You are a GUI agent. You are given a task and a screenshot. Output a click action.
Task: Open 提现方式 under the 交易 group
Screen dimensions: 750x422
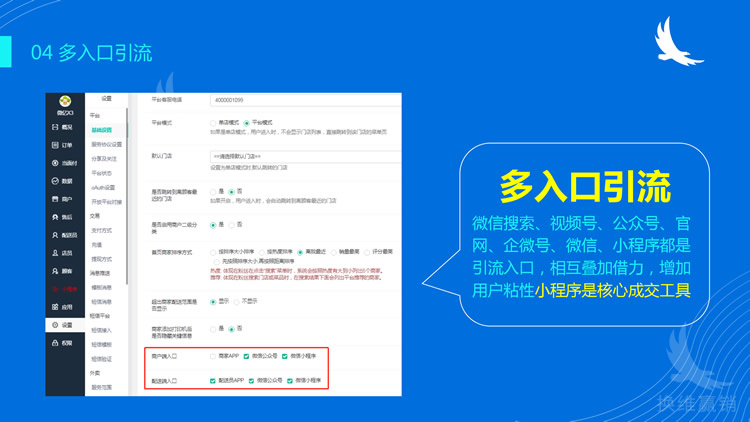[101, 259]
